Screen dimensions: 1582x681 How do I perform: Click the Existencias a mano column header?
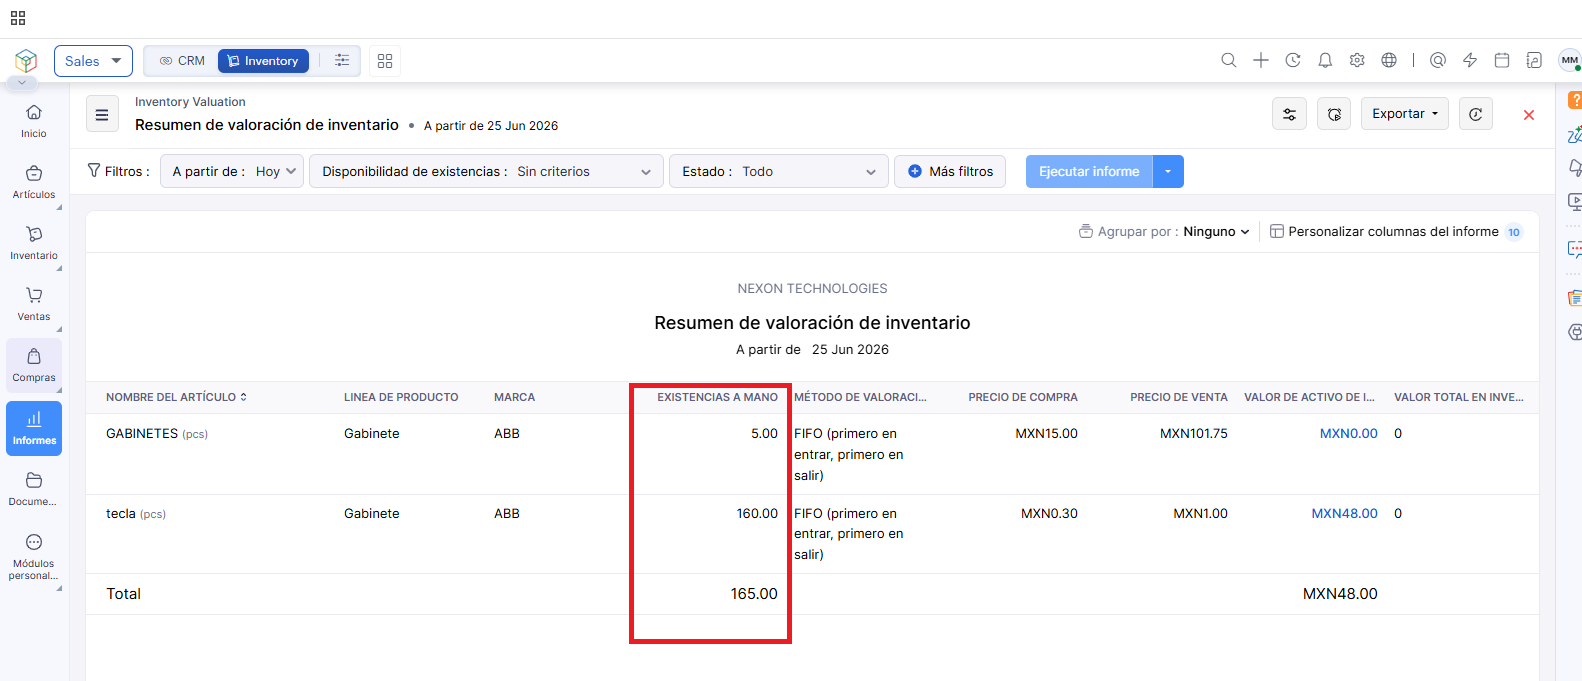tap(717, 397)
